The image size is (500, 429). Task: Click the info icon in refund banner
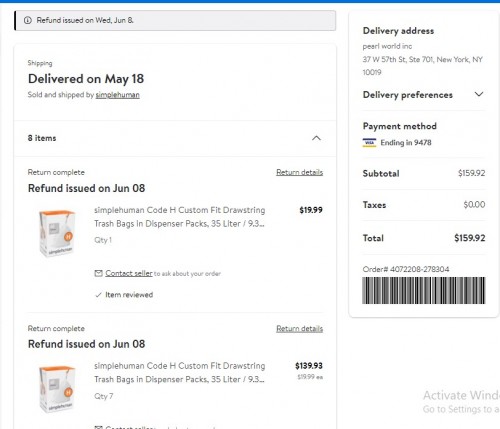coord(28,20)
